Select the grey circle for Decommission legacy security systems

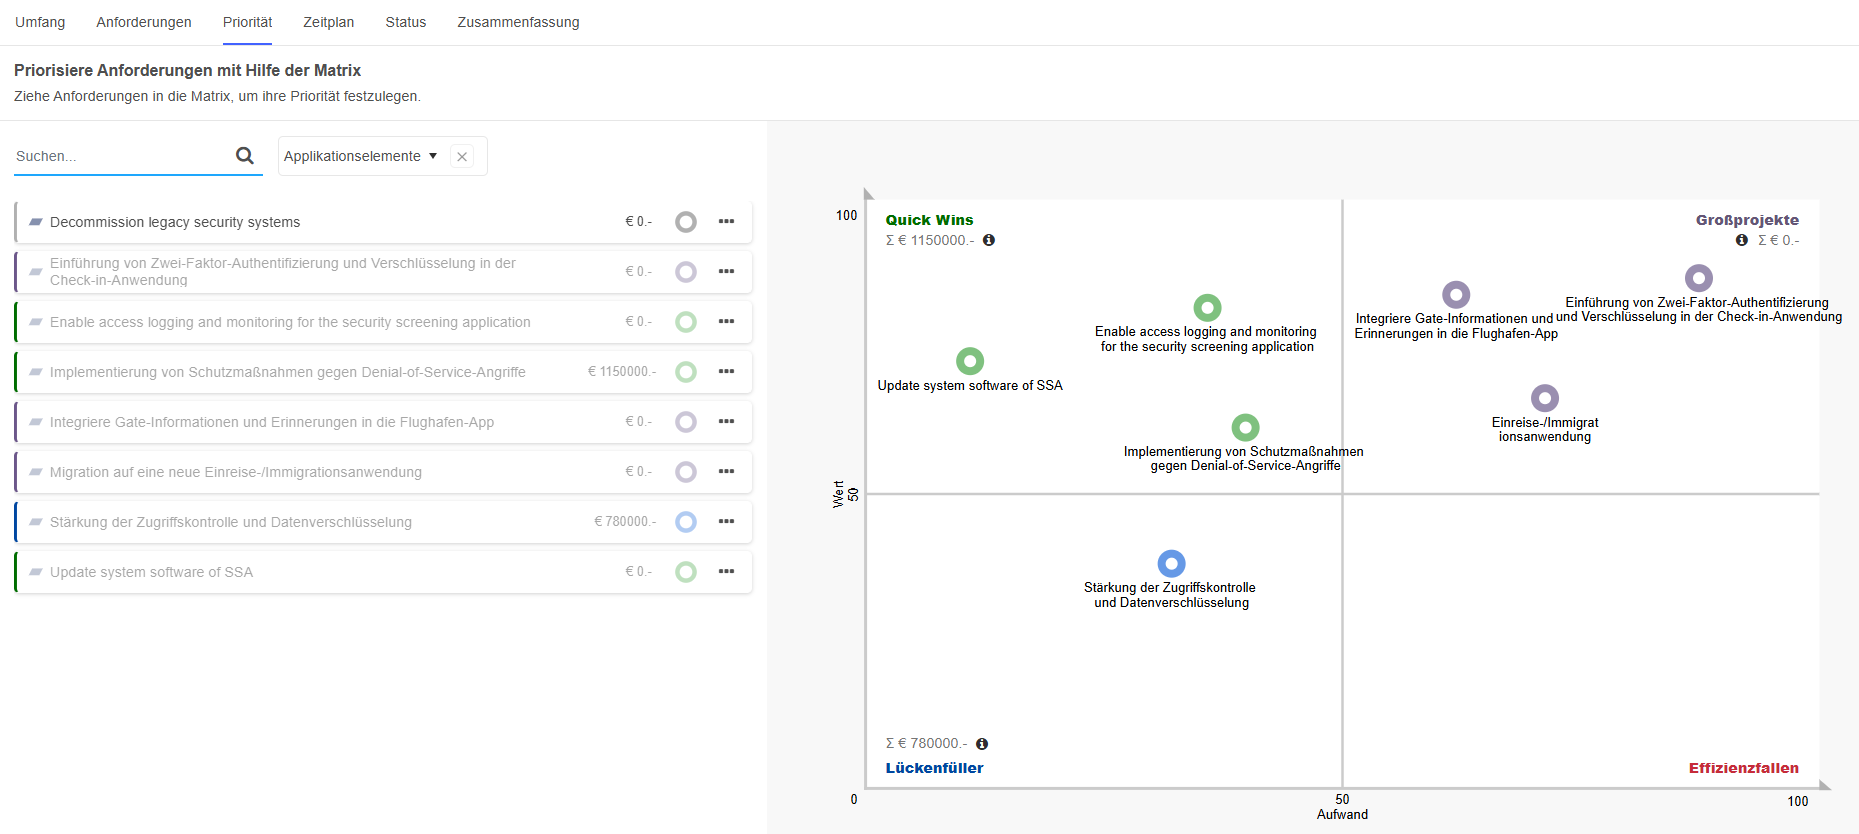686,222
